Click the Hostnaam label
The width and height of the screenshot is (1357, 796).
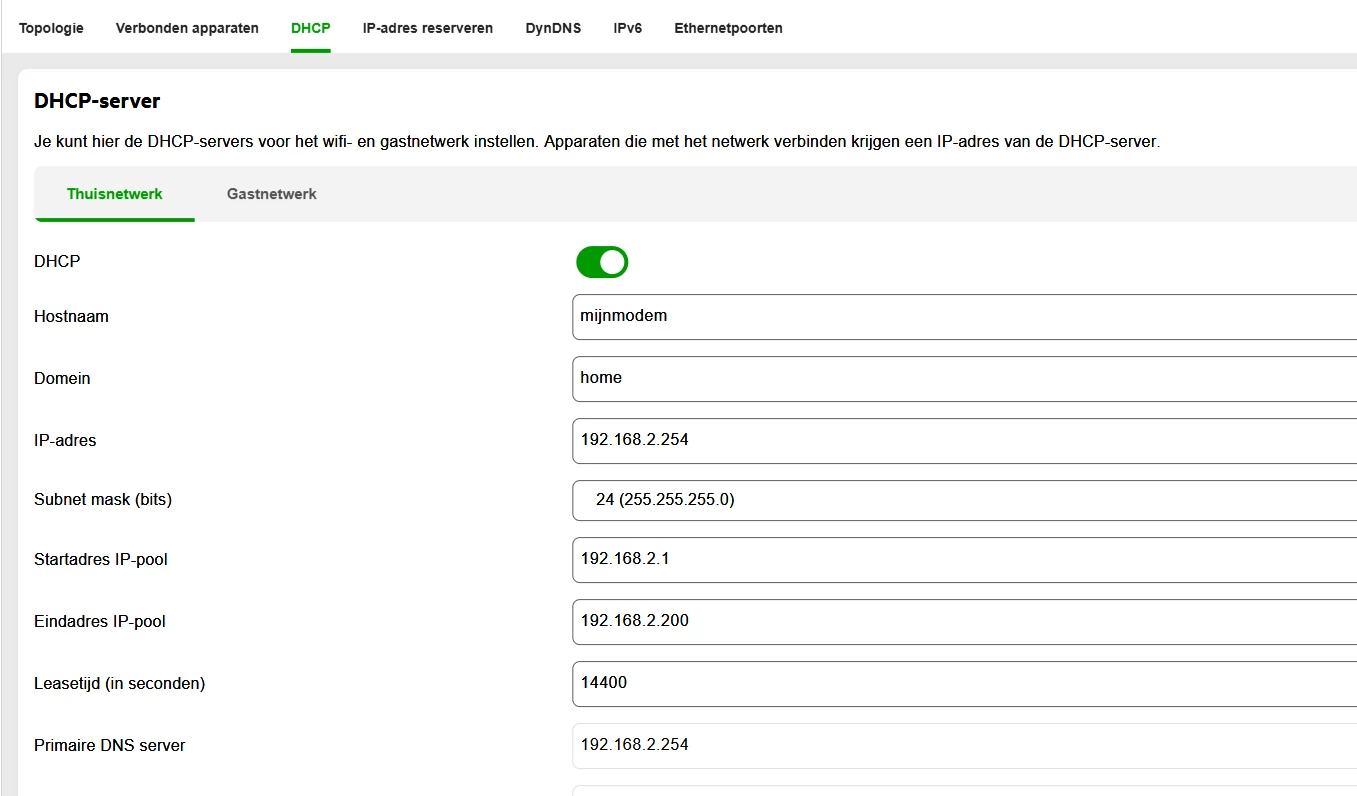tap(71, 317)
